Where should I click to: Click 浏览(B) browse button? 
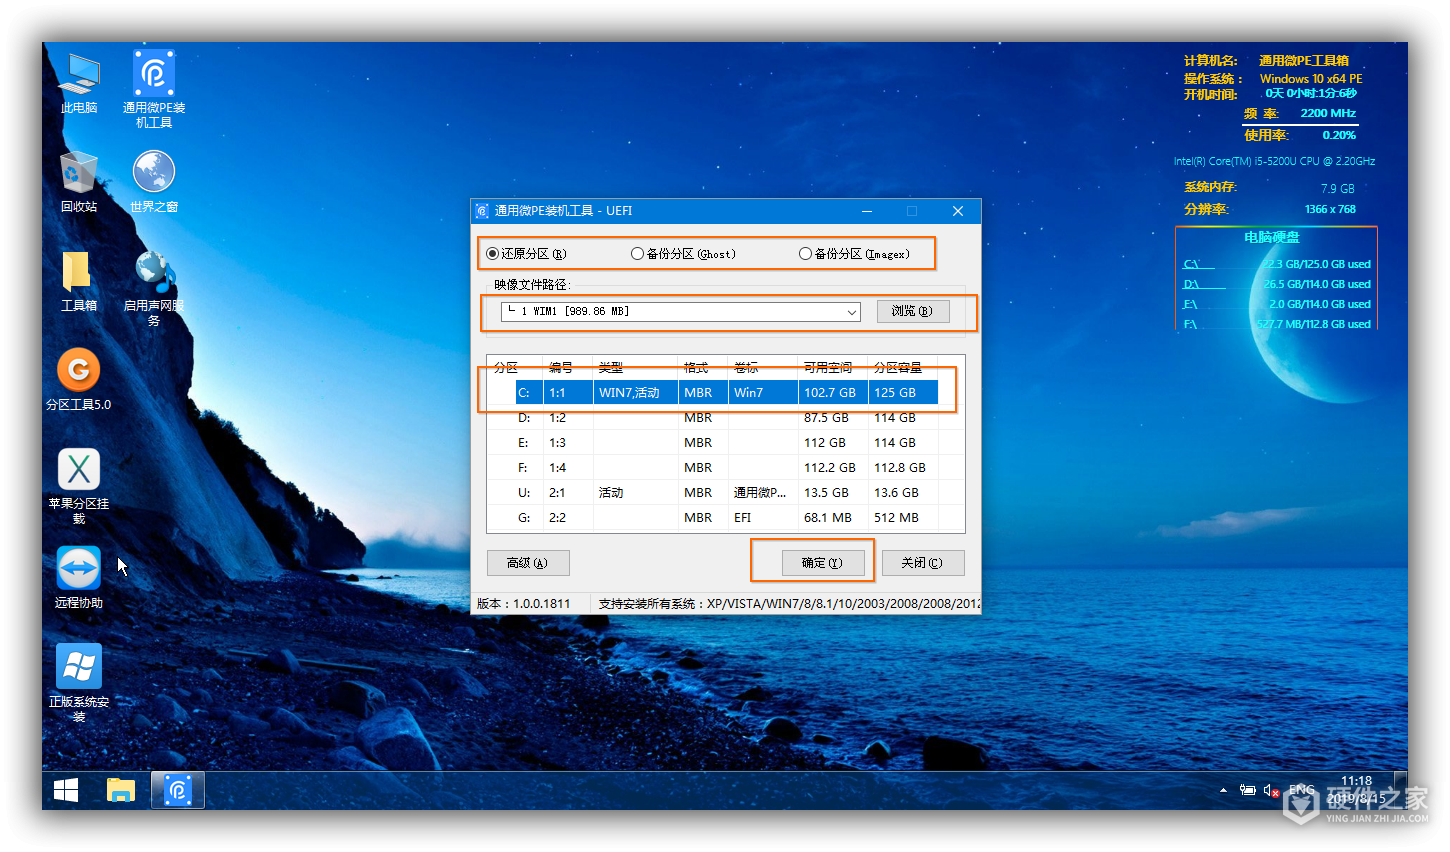click(x=912, y=311)
